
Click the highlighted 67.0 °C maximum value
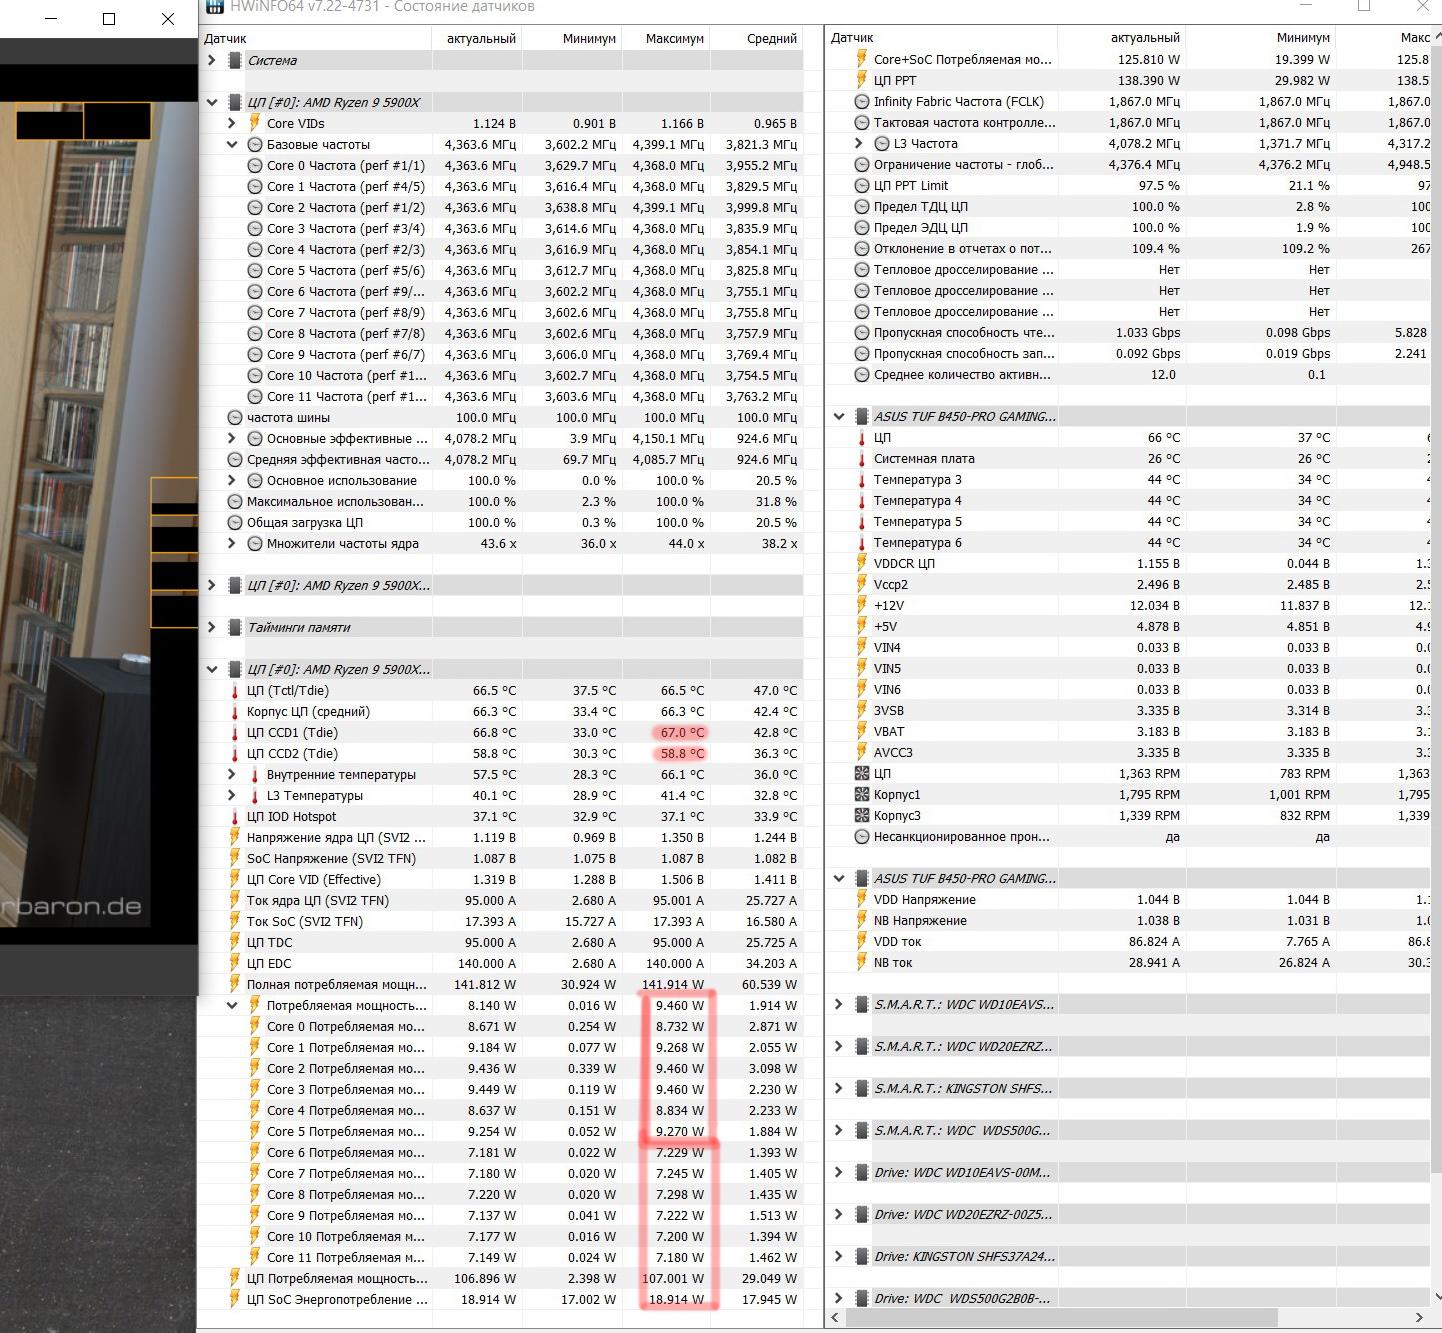click(x=682, y=732)
